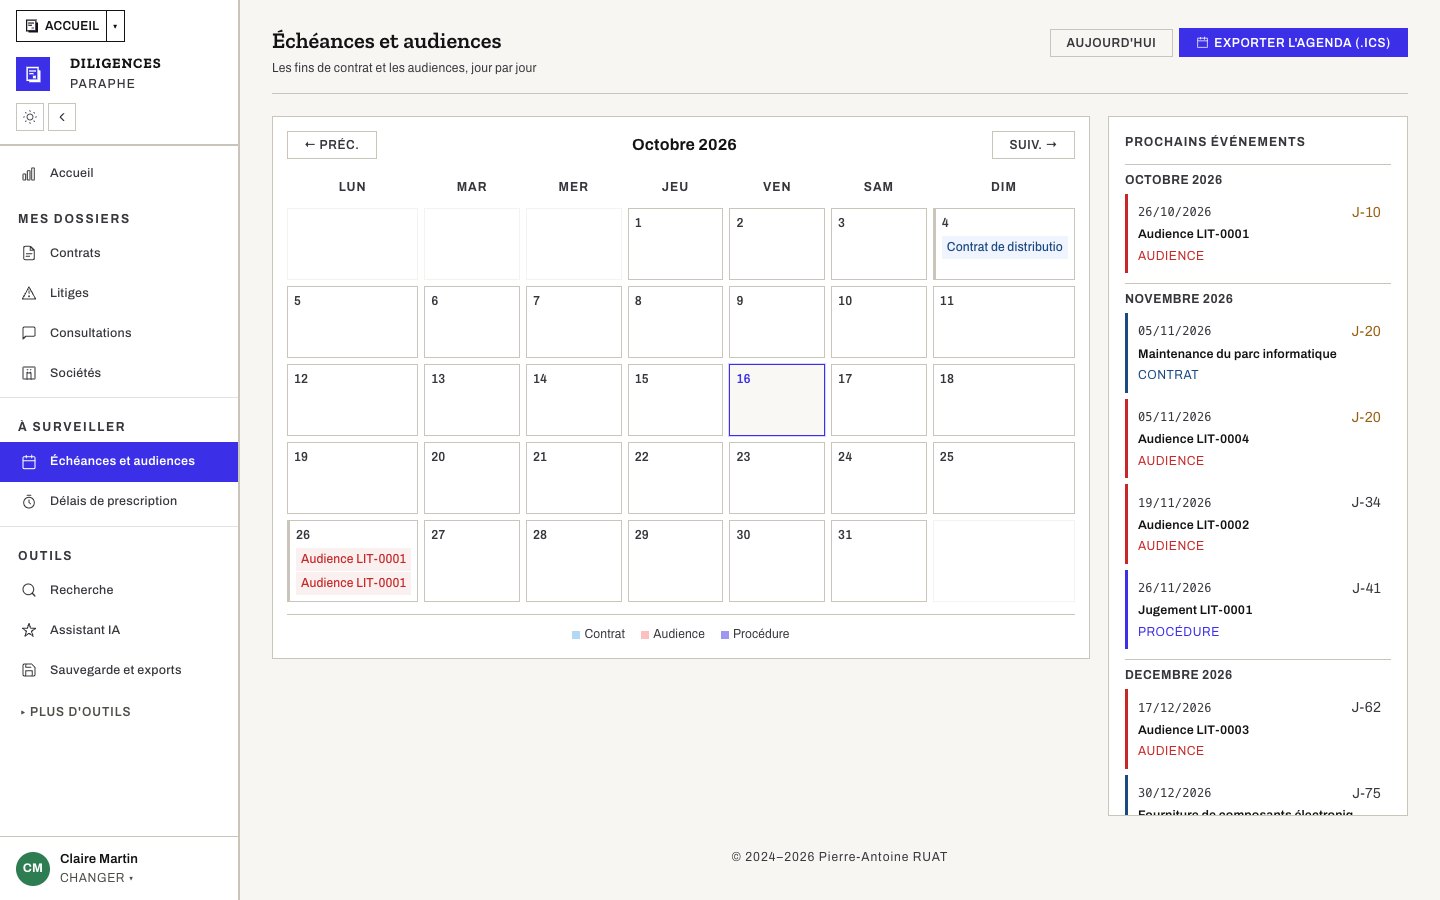Viewport: 1440px width, 900px height.
Task: Open the Contrat de distribution event on day 4
Action: (x=1005, y=247)
